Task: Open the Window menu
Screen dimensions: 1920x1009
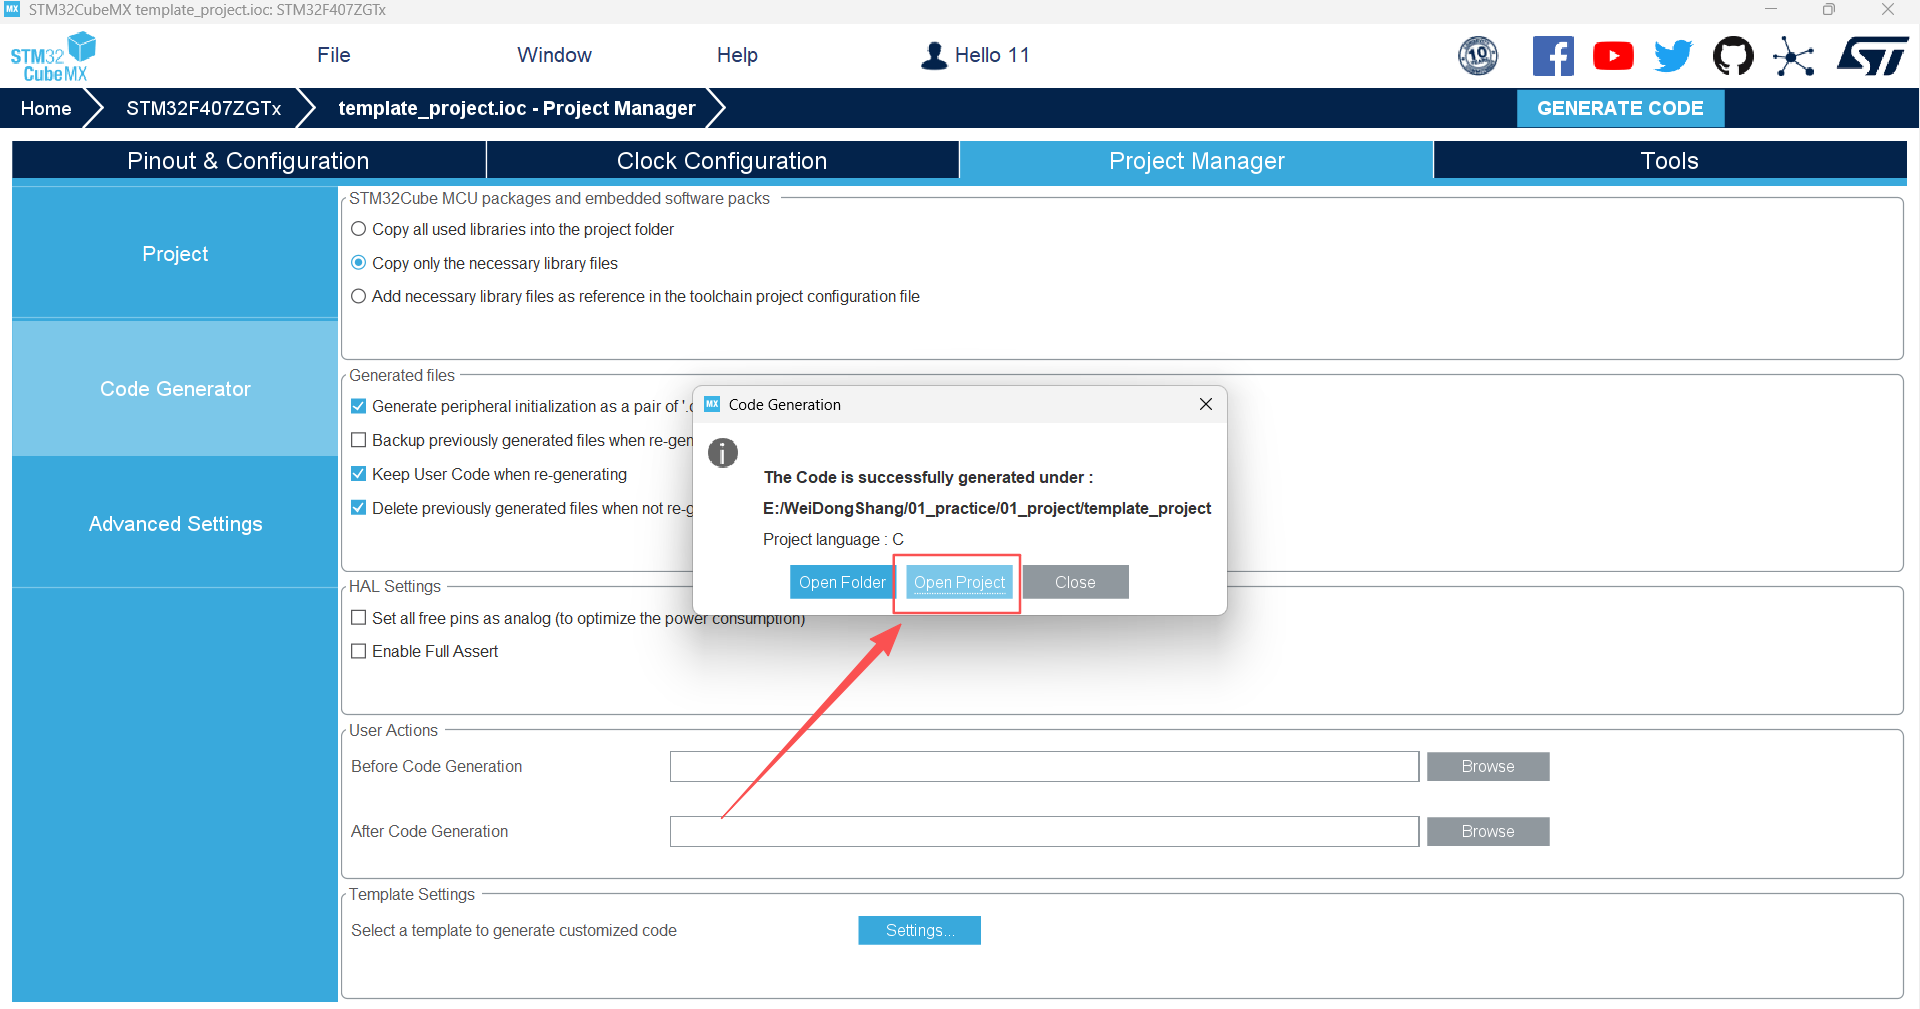Action: coord(554,55)
